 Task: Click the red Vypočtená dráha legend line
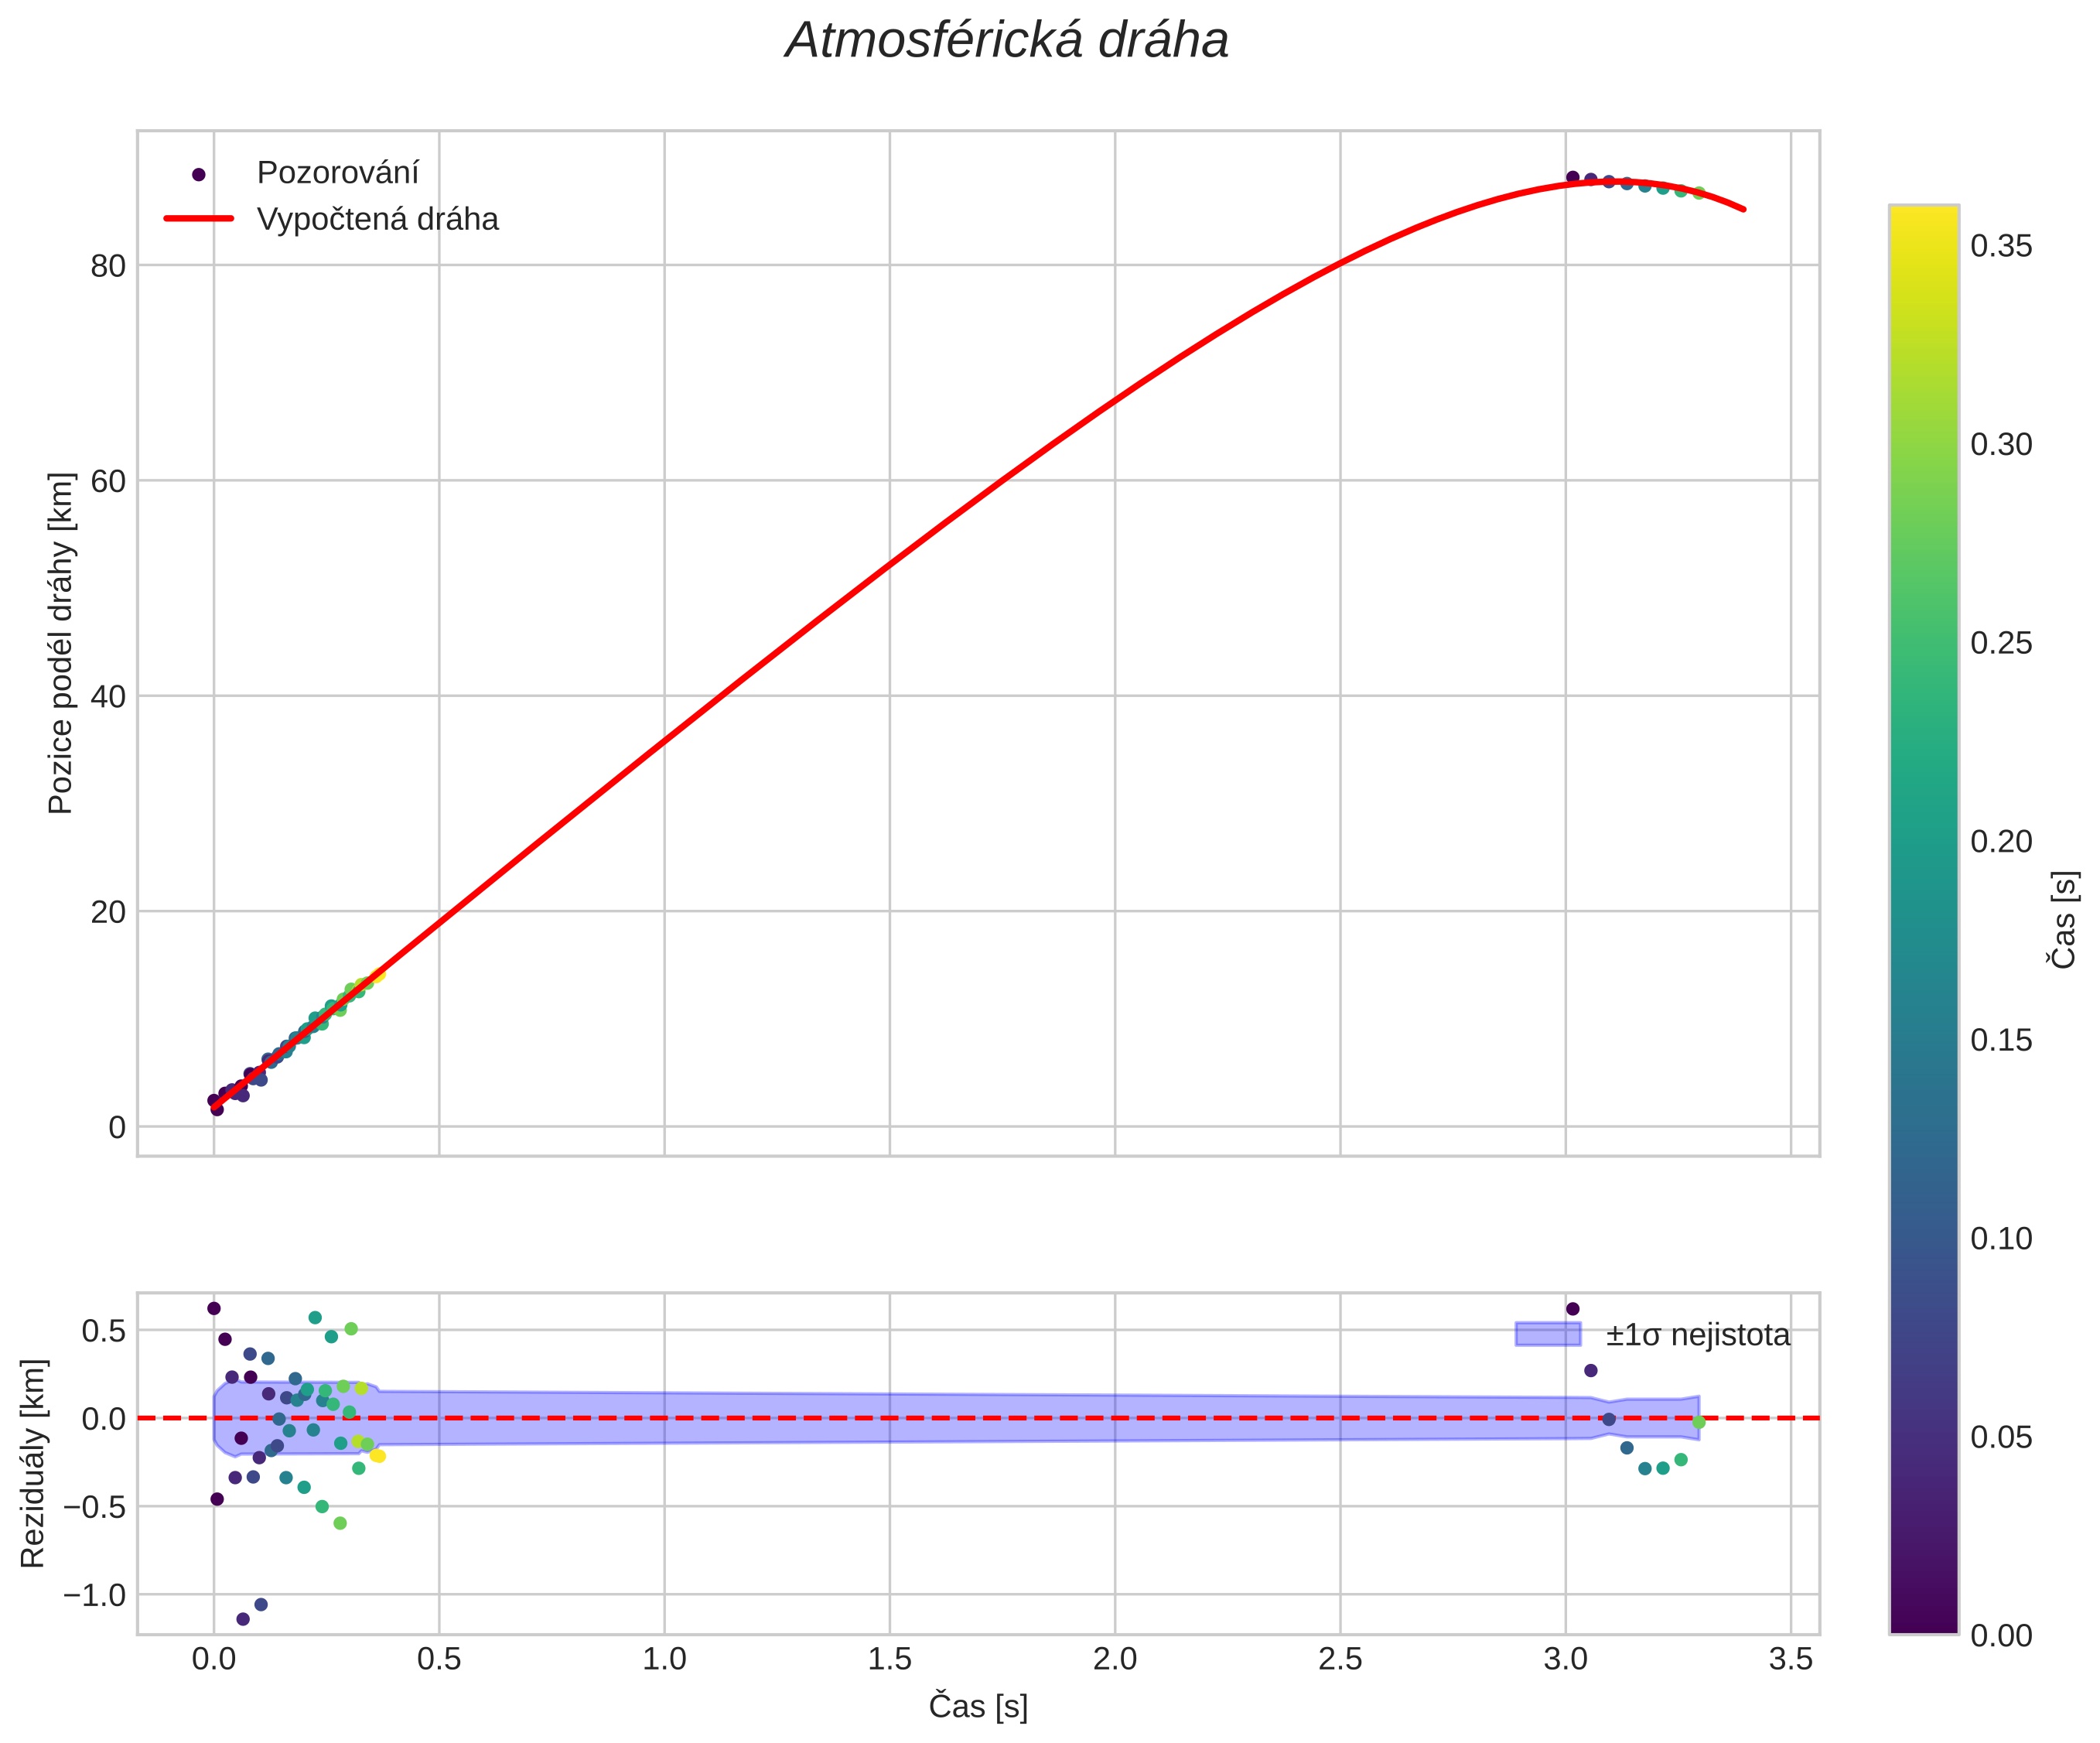pos(198,219)
